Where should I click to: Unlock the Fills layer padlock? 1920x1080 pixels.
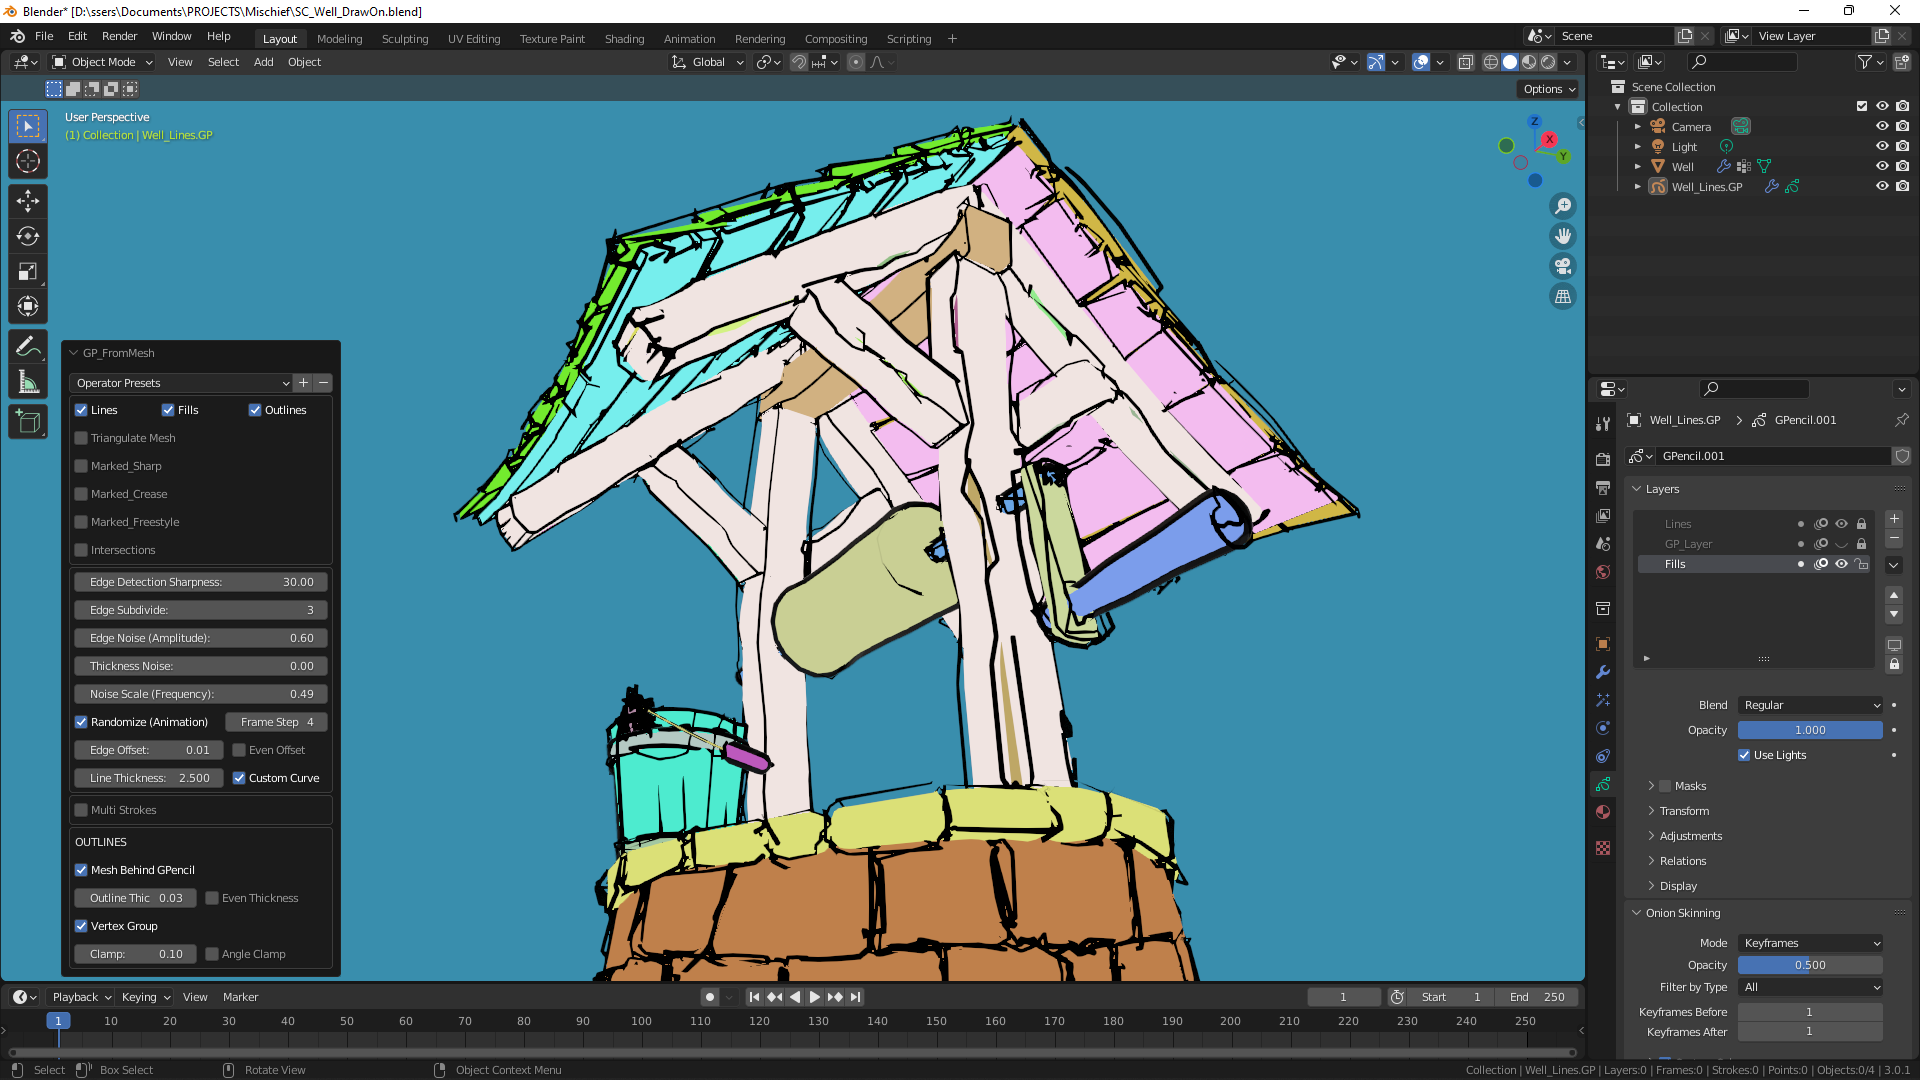point(1862,564)
